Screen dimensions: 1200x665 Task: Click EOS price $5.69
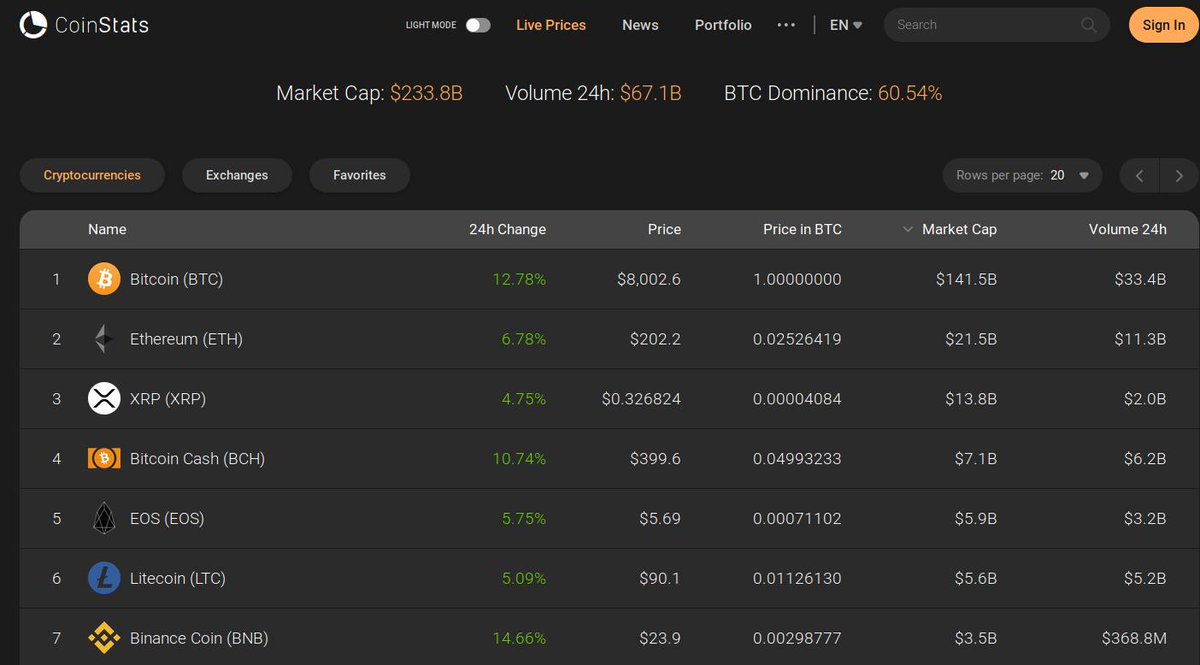[x=660, y=518]
